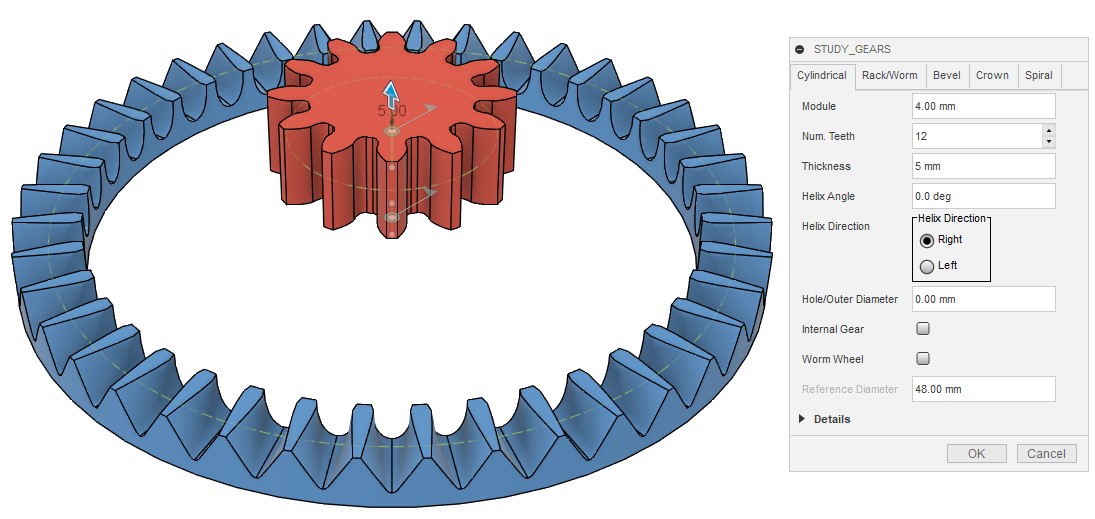Focus the Thickness input field
This screenshot has height=519, width=1095.
click(x=983, y=166)
